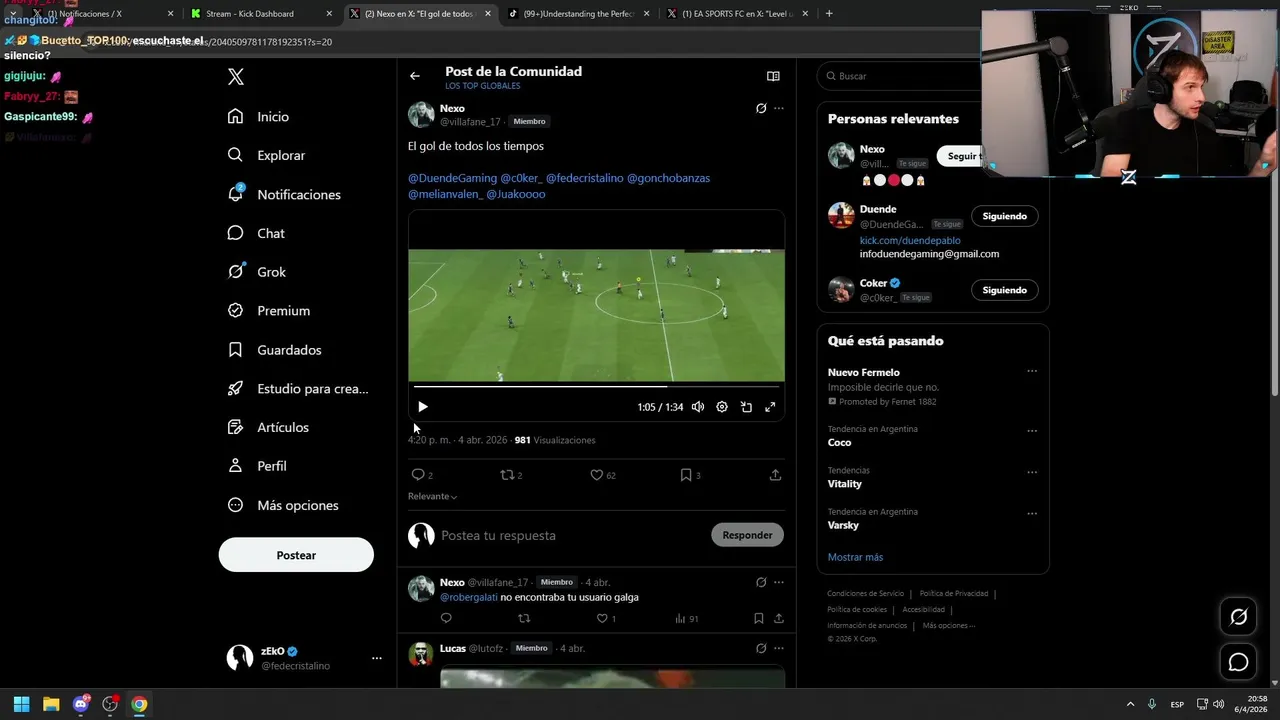Screen dimensions: 1280x720
Task: Open @robergalati mention in reply
Action: click(468, 597)
